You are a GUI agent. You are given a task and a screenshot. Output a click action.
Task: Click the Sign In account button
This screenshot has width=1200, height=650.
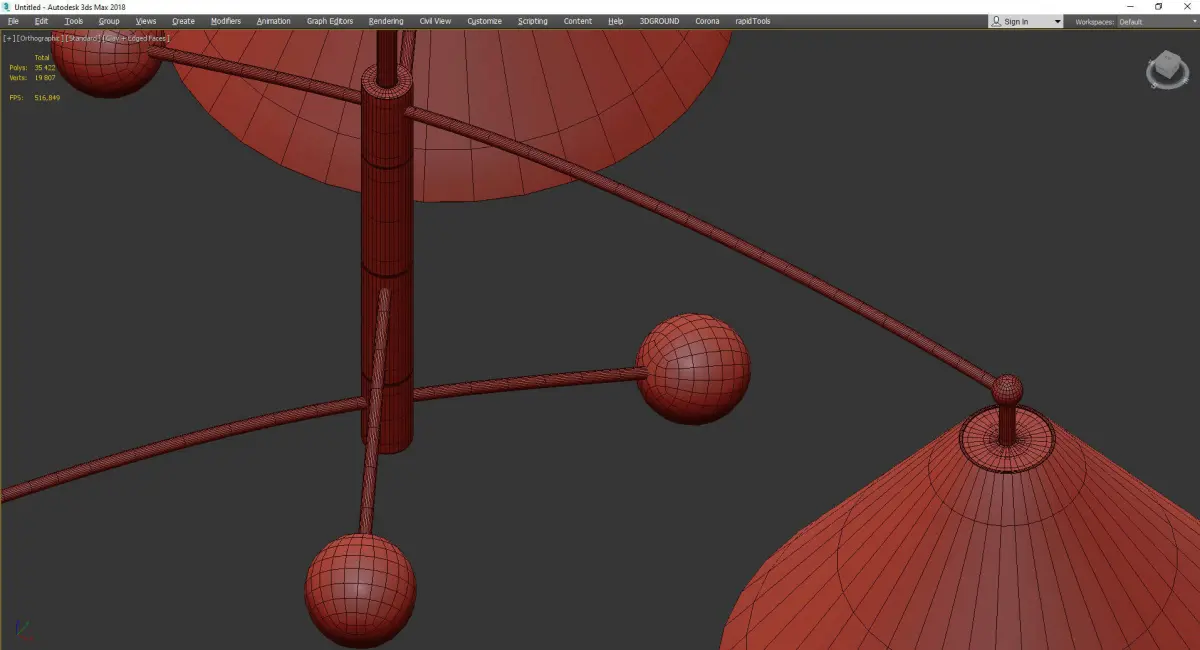coord(1025,21)
